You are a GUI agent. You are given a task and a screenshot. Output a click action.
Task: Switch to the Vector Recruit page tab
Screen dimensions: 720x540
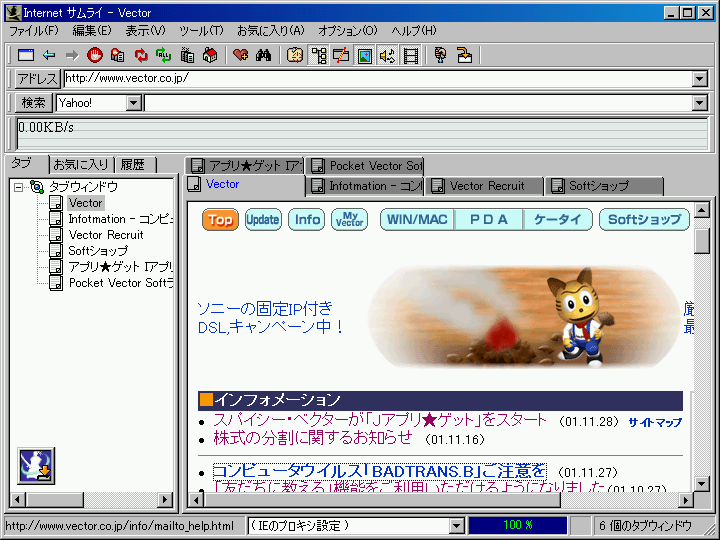click(x=484, y=186)
